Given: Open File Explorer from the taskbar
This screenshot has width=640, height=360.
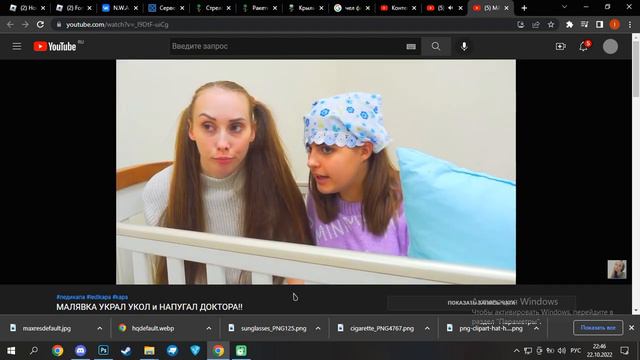Looking at the screenshot, I should tap(149, 351).
